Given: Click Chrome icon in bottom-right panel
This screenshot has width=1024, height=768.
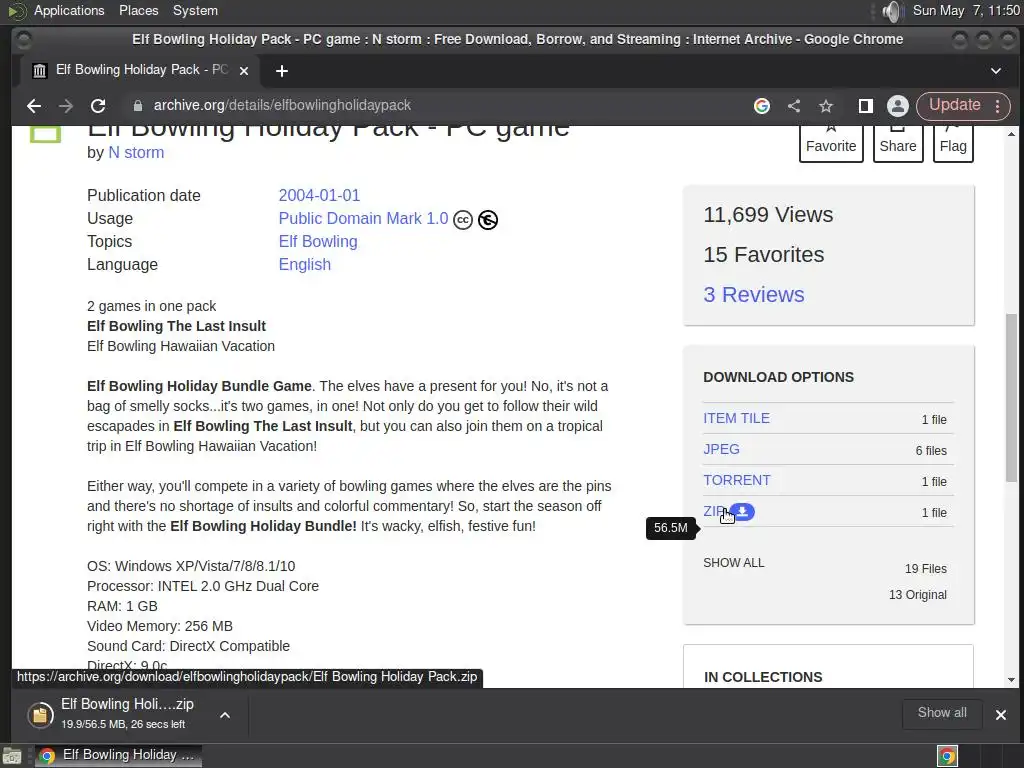Looking at the screenshot, I should (x=948, y=756).
